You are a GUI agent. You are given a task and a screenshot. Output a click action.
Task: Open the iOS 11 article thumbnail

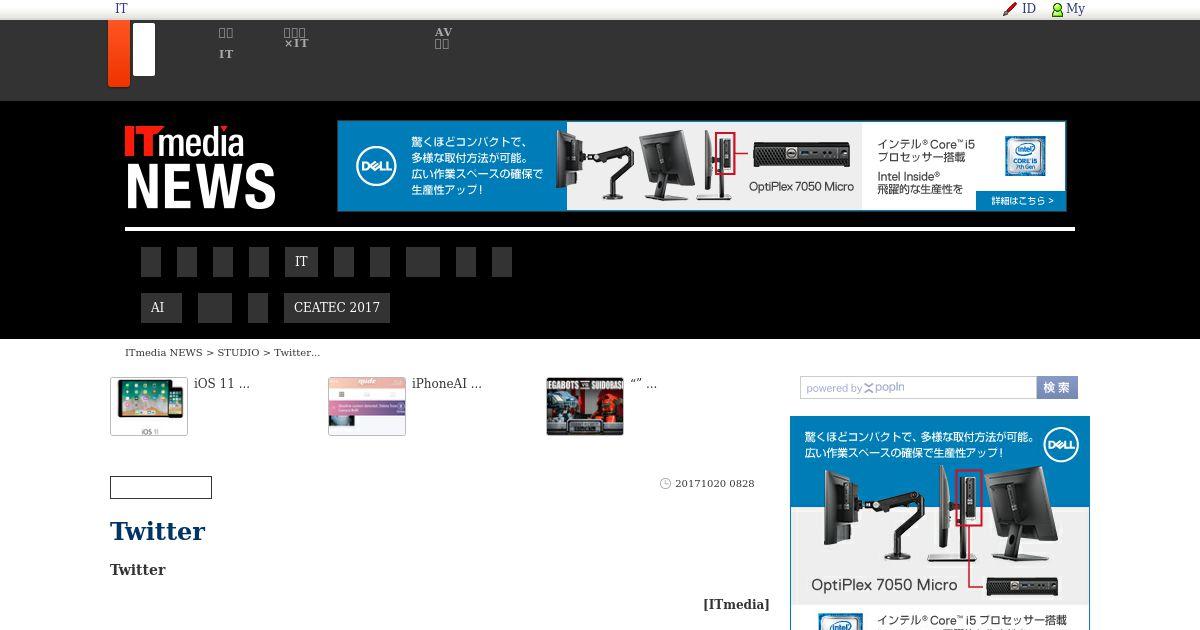pos(149,406)
